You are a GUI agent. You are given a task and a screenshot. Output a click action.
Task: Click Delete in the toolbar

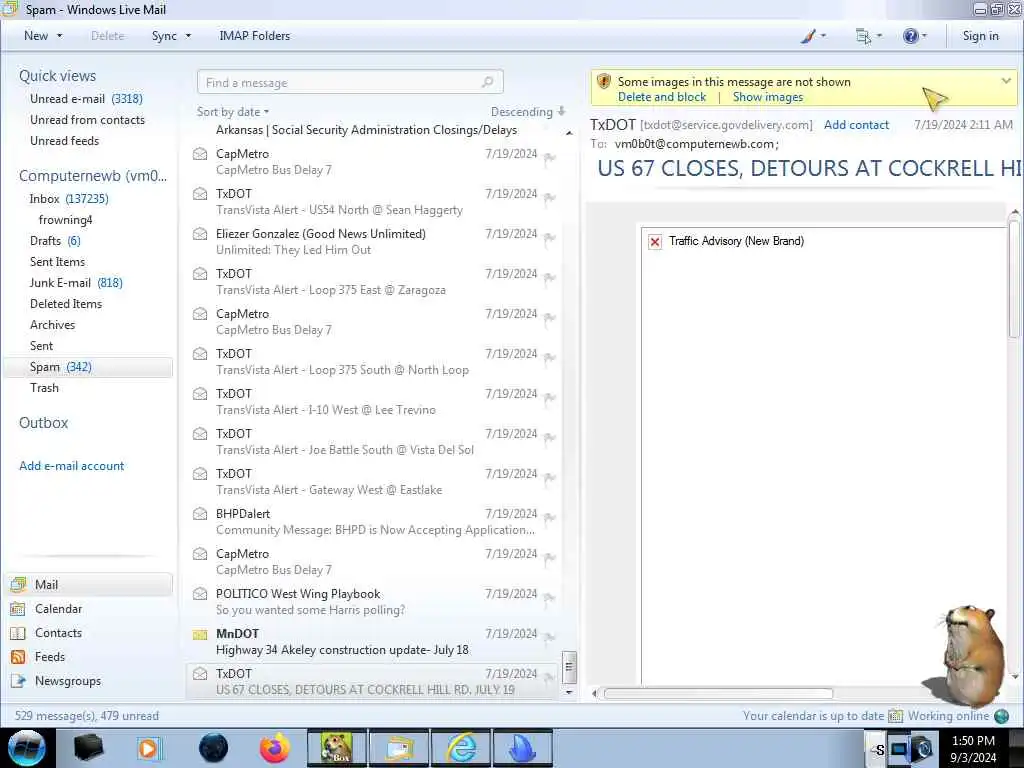(x=108, y=36)
